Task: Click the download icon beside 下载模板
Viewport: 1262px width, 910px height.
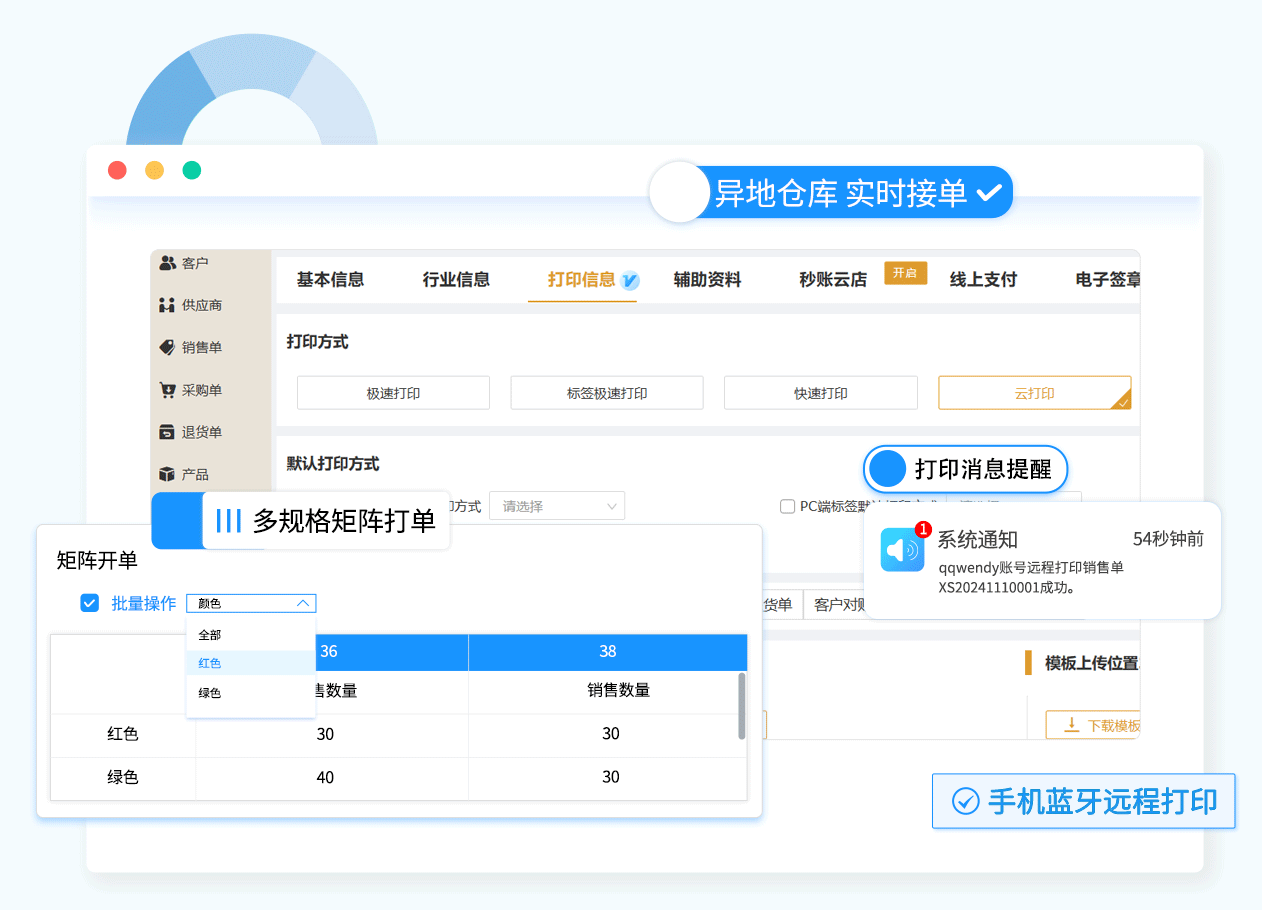Action: tap(1071, 725)
